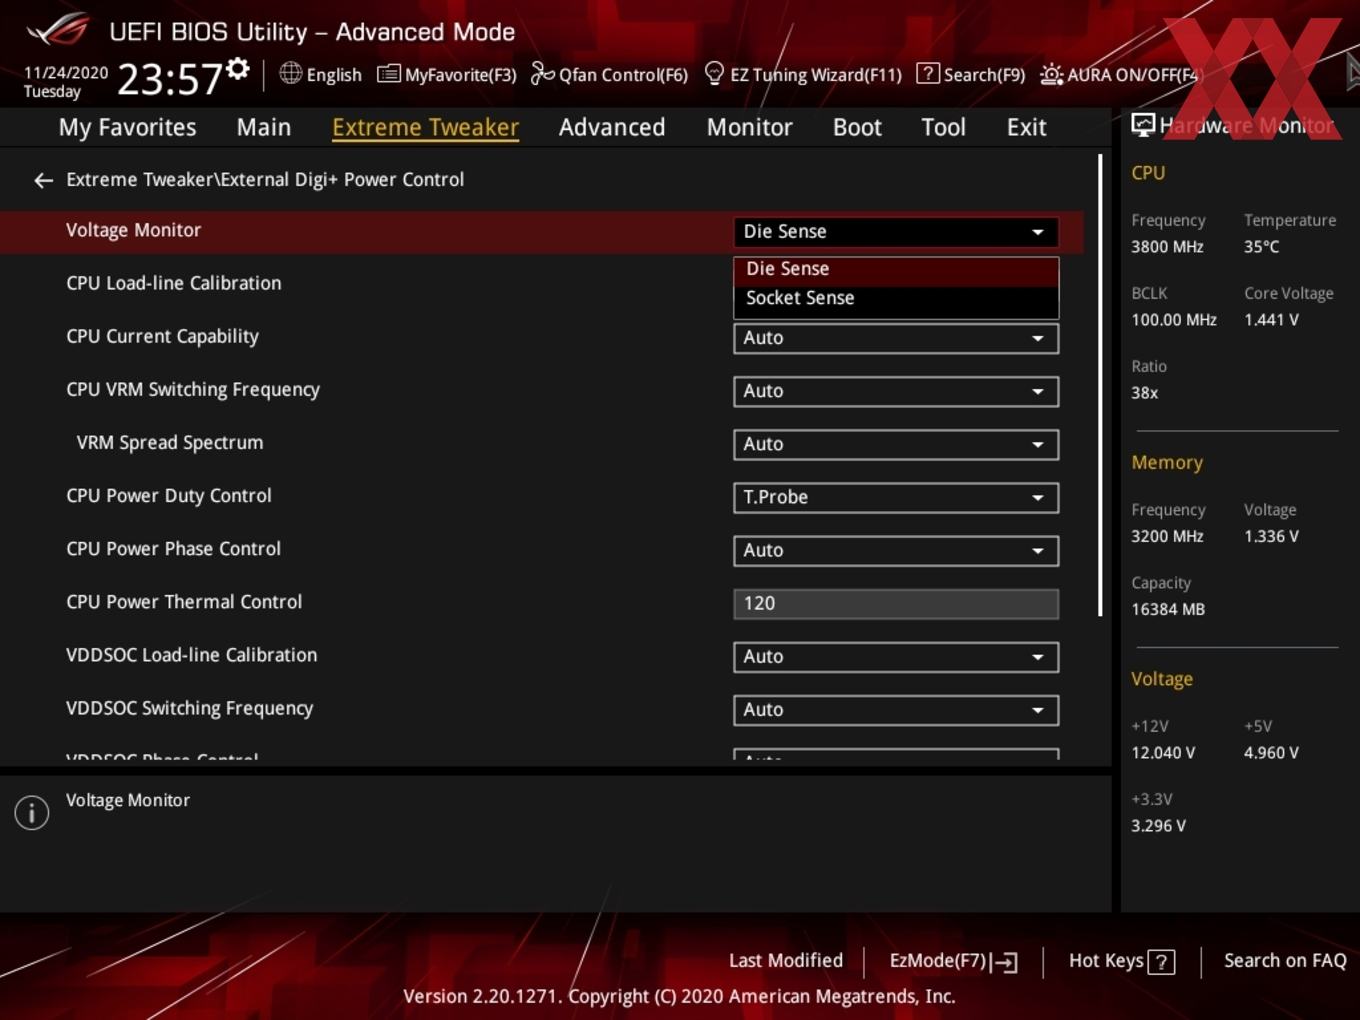The image size is (1360, 1020).
Task: Click Memory Capacity 16384 MB reading
Action: pyautogui.click(x=1167, y=609)
